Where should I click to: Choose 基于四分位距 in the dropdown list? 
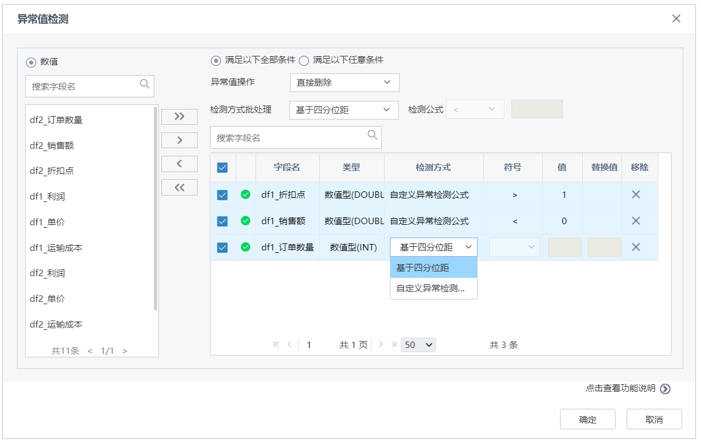tap(433, 268)
